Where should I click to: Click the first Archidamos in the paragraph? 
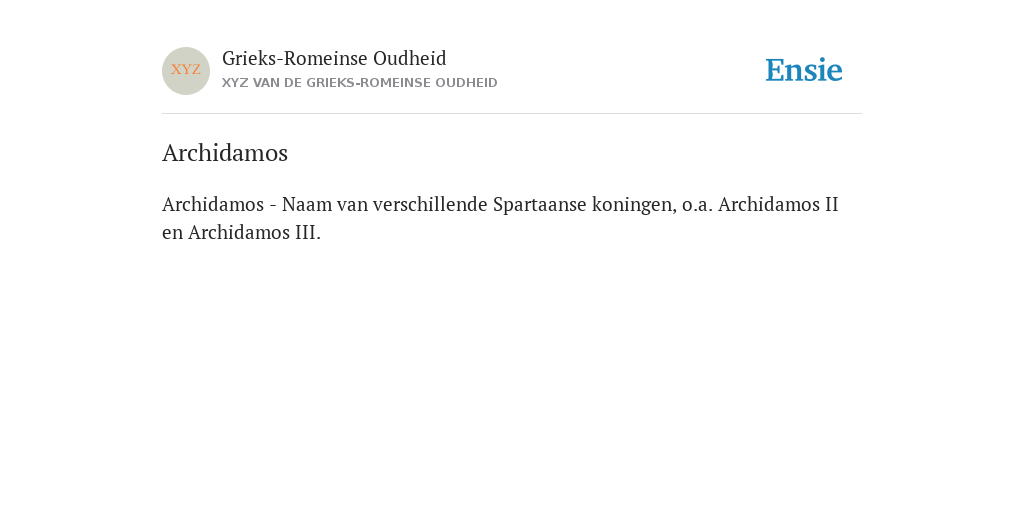pyautogui.click(x=213, y=204)
